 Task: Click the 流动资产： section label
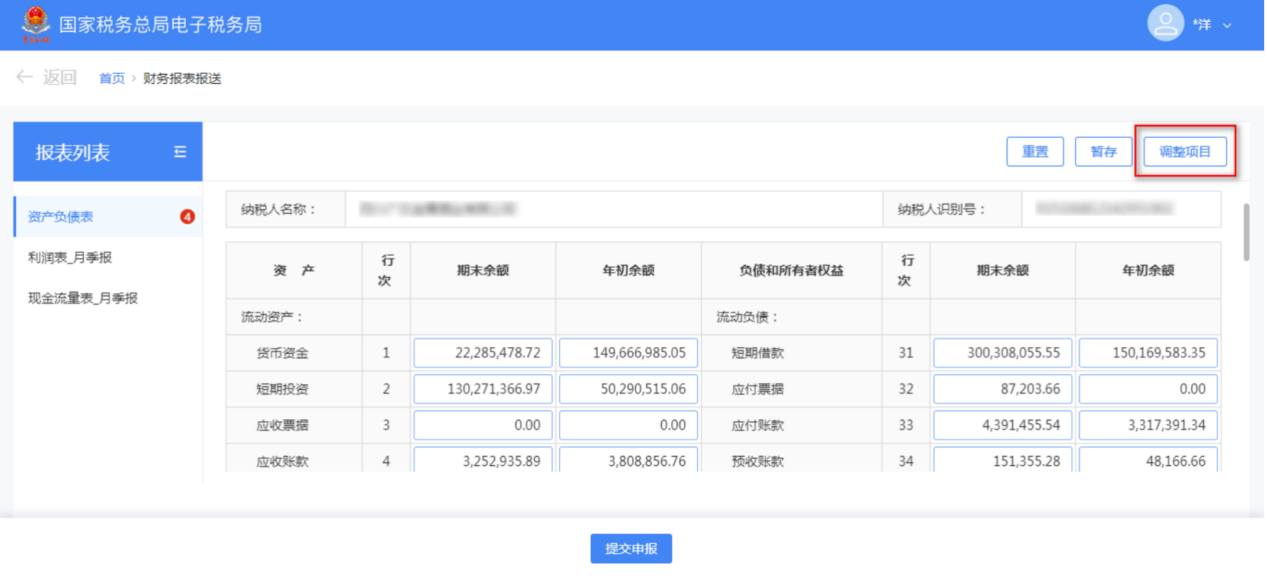point(272,317)
